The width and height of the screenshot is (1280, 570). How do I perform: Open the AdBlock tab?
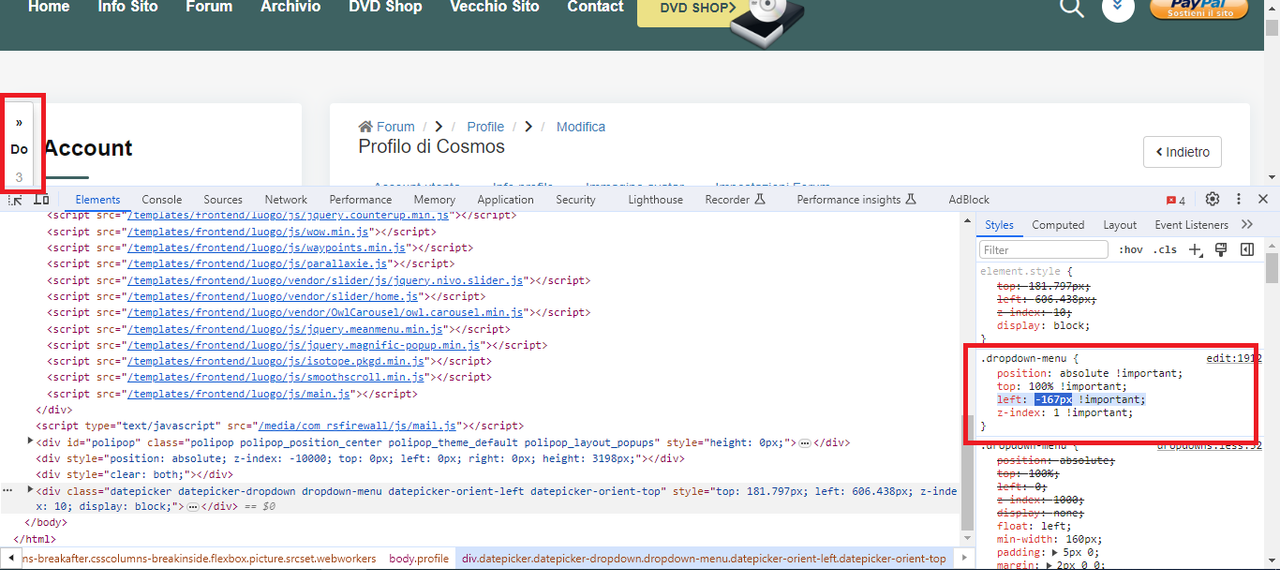(969, 200)
